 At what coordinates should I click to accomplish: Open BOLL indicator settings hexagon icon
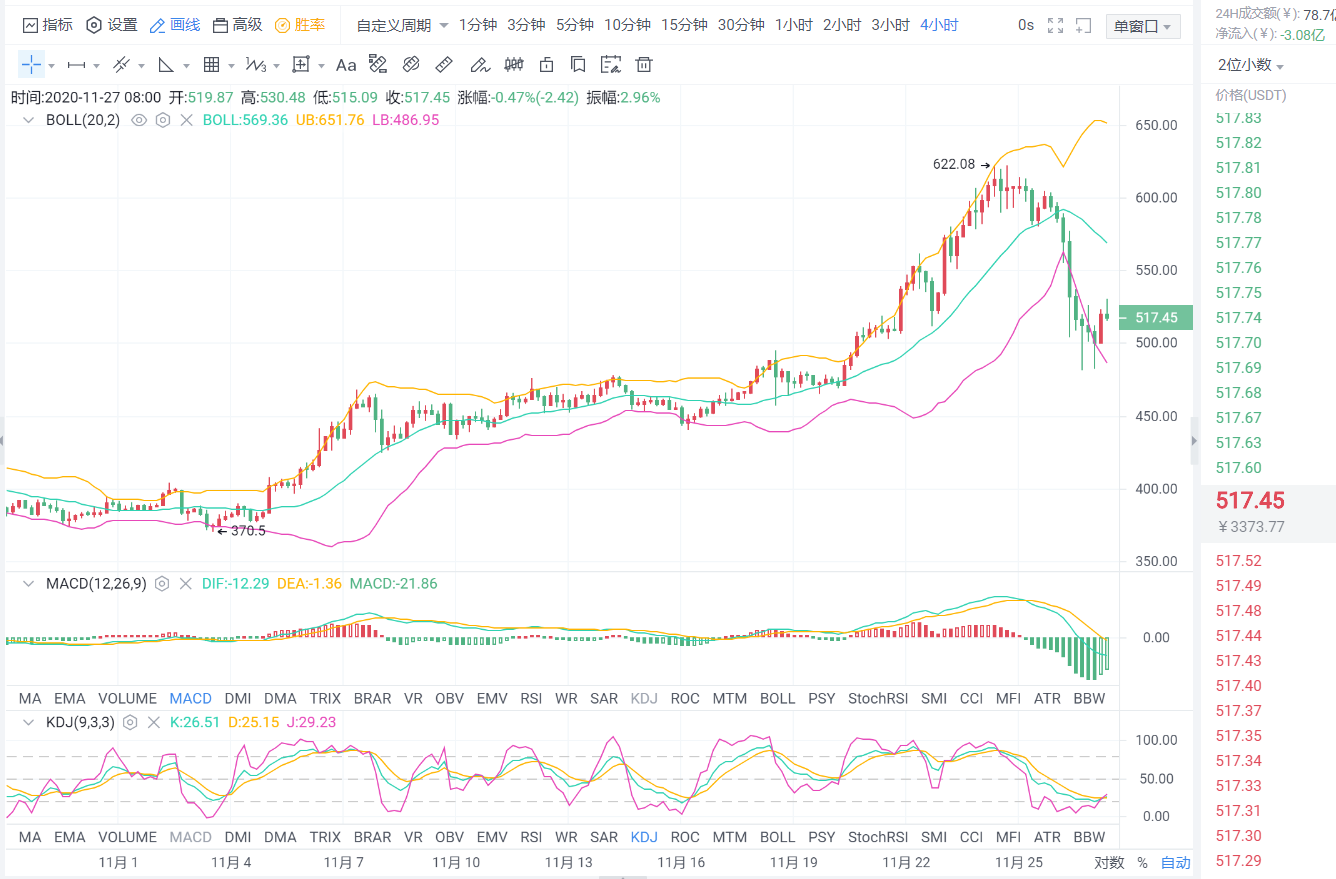(x=163, y=120)
